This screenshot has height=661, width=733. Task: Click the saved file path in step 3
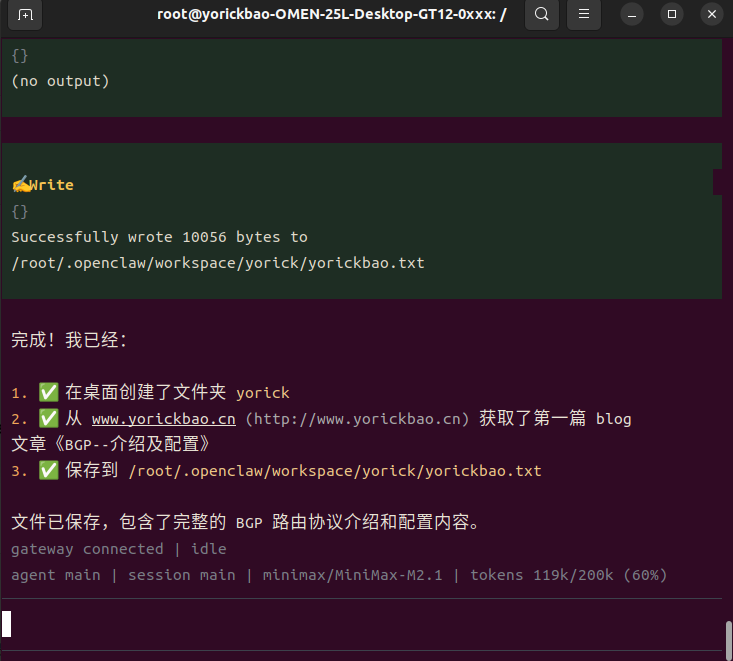334,471
